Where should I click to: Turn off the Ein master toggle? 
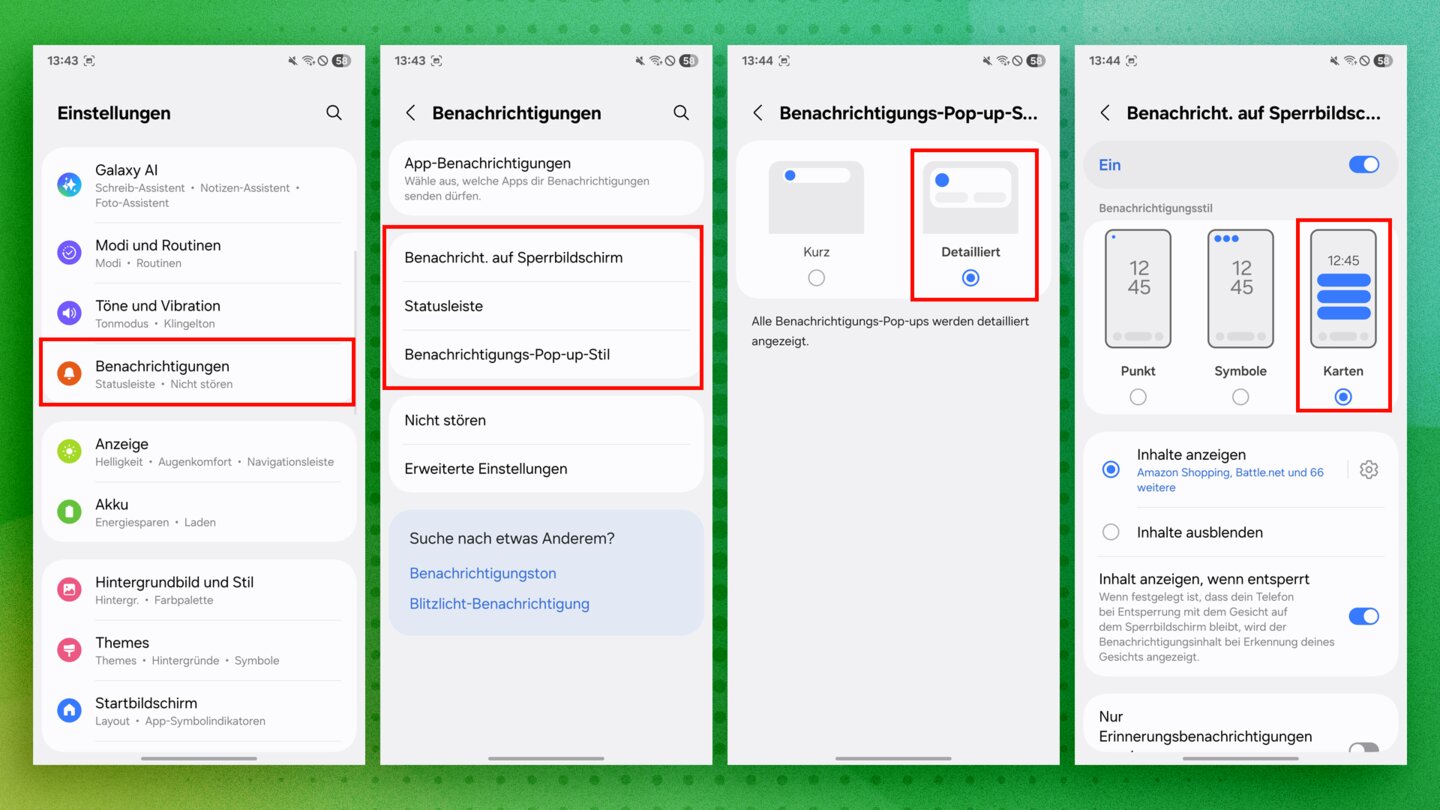click(x=1363, y=165)
